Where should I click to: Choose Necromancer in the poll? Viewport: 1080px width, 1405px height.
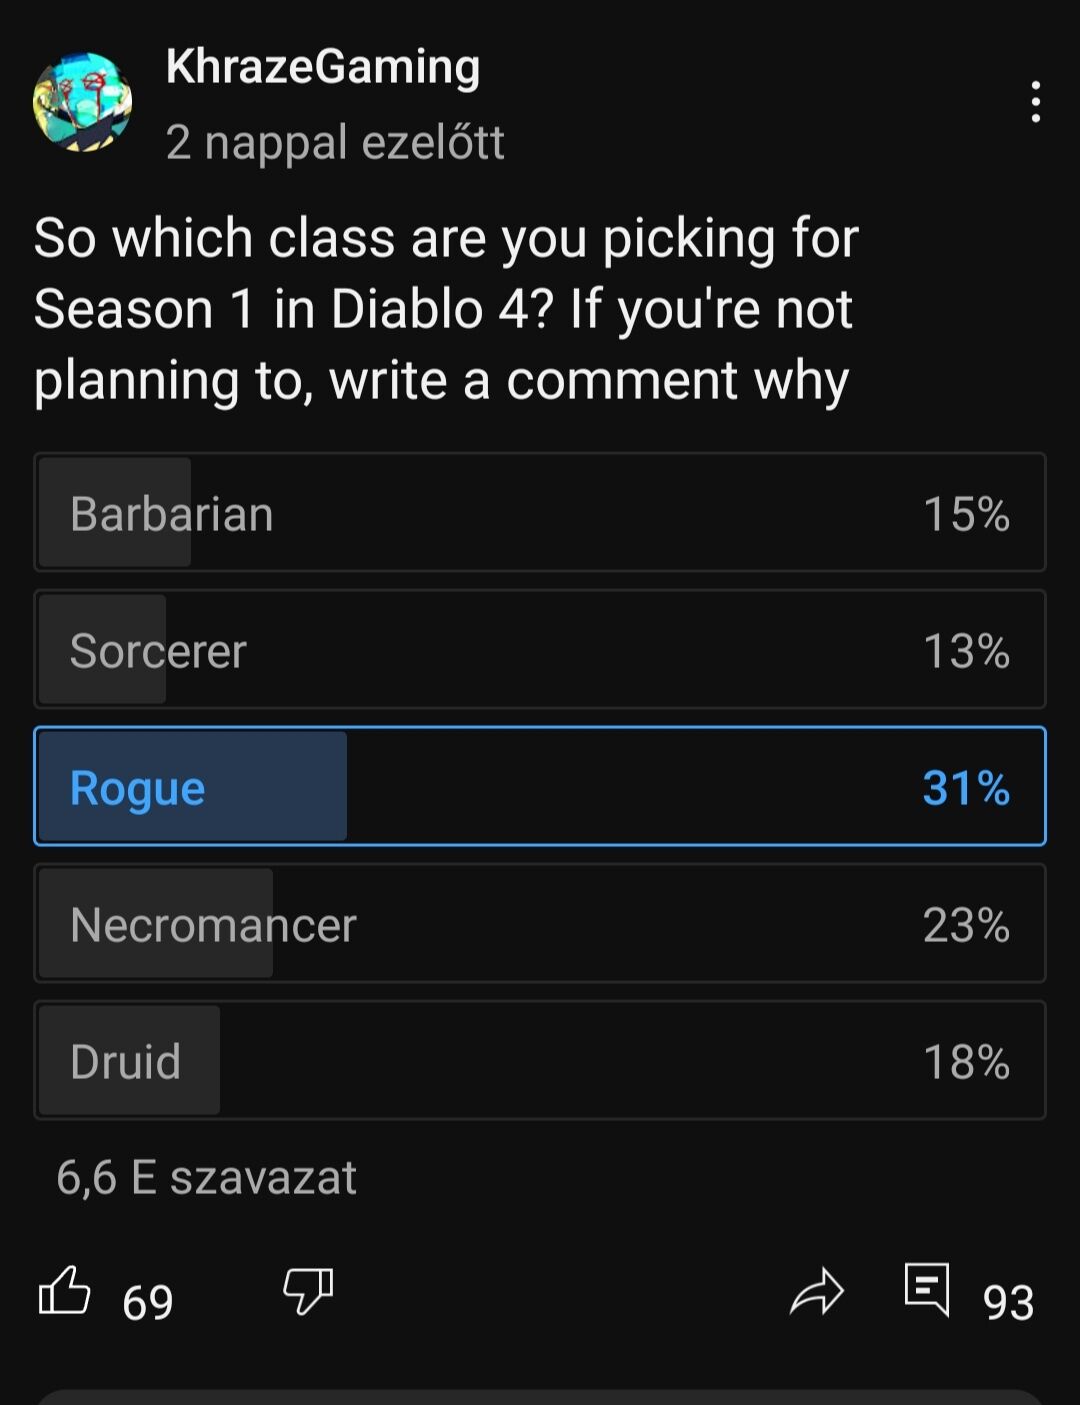coord(540,924)
